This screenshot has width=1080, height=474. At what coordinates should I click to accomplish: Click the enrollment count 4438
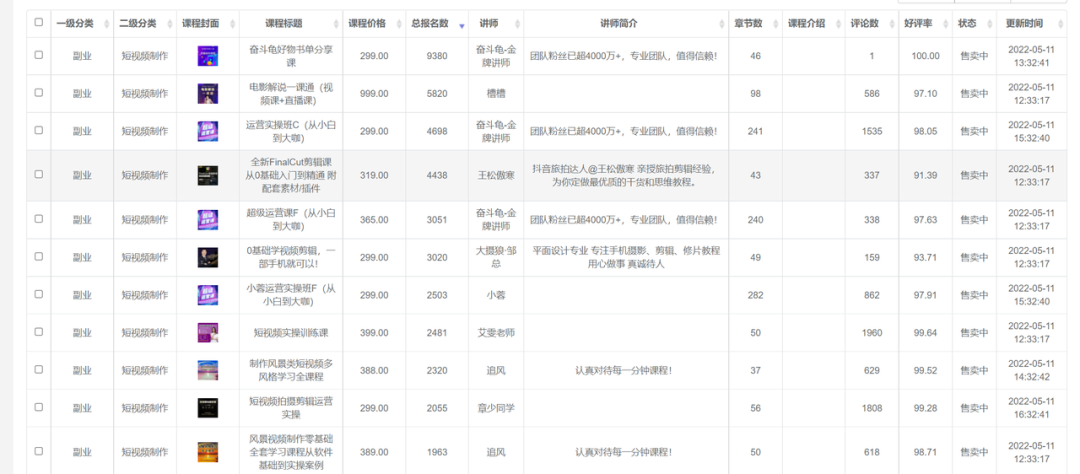click(437, 176)
